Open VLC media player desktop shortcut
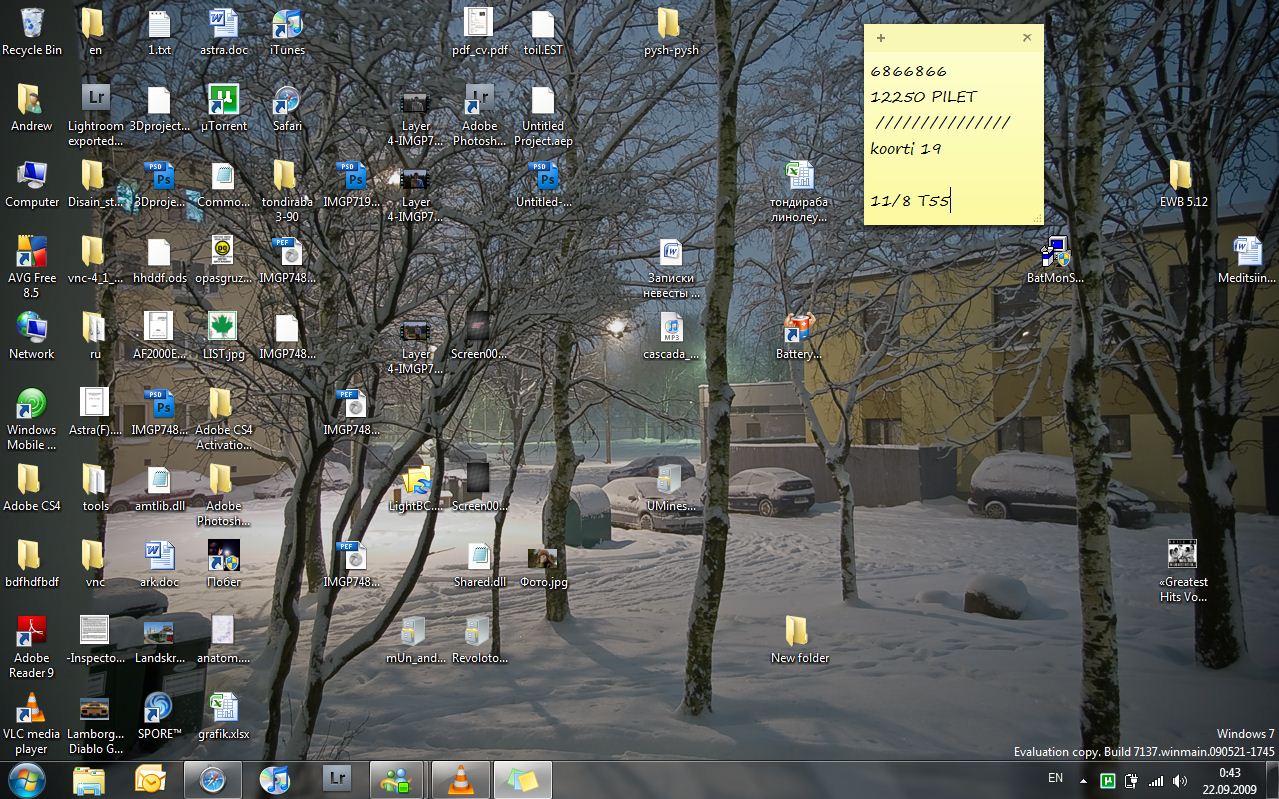 point(31,709)
